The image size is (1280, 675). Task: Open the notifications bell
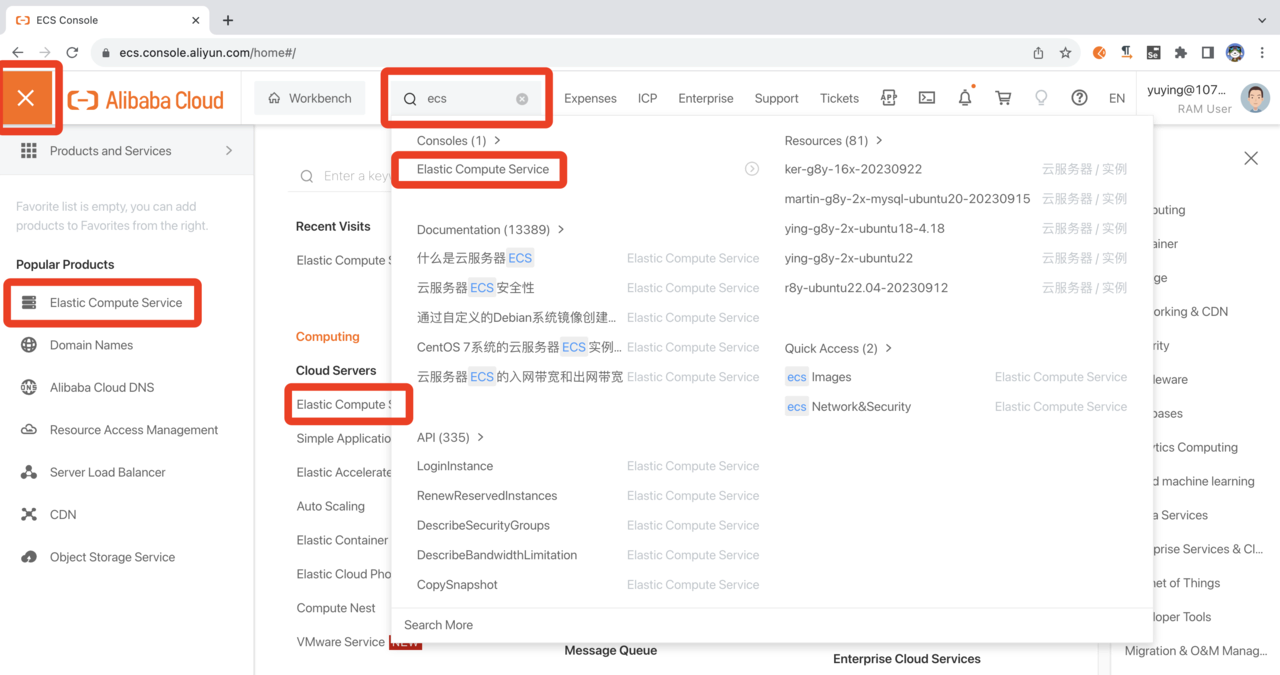pyautogui.click(x=963, y=97)
